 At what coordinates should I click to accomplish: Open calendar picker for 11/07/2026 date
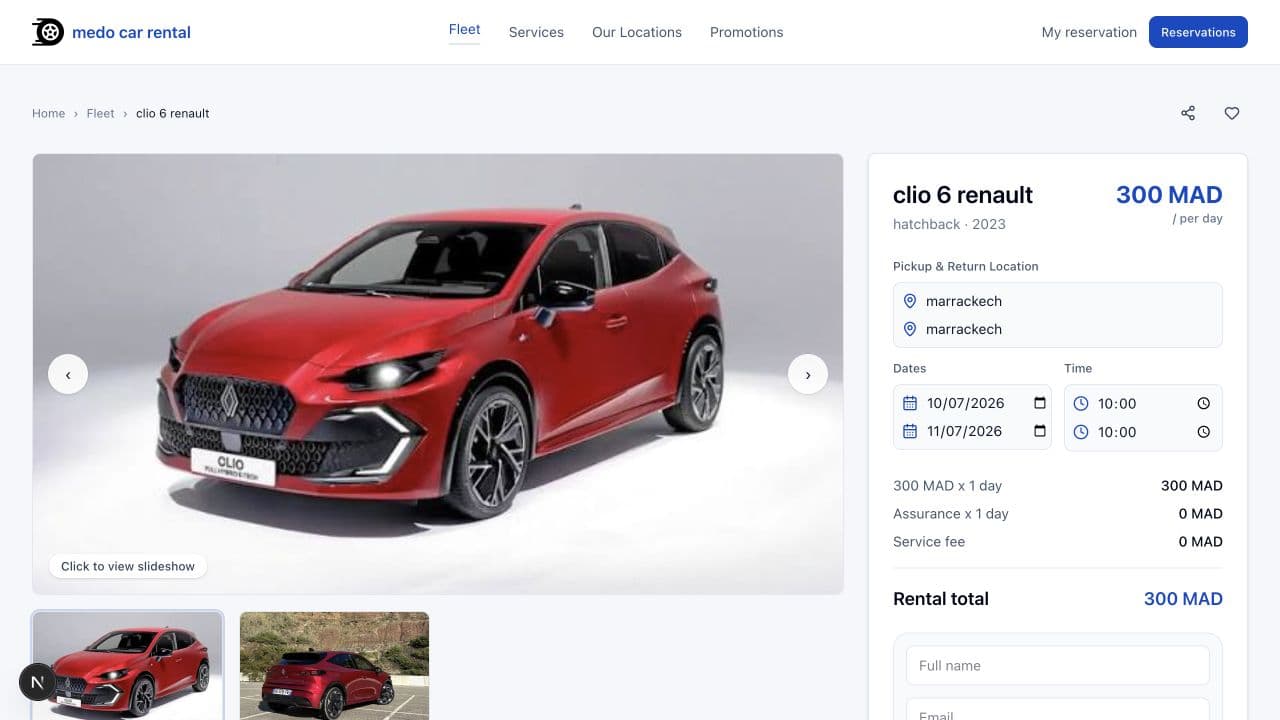(x=1040, y=431)
